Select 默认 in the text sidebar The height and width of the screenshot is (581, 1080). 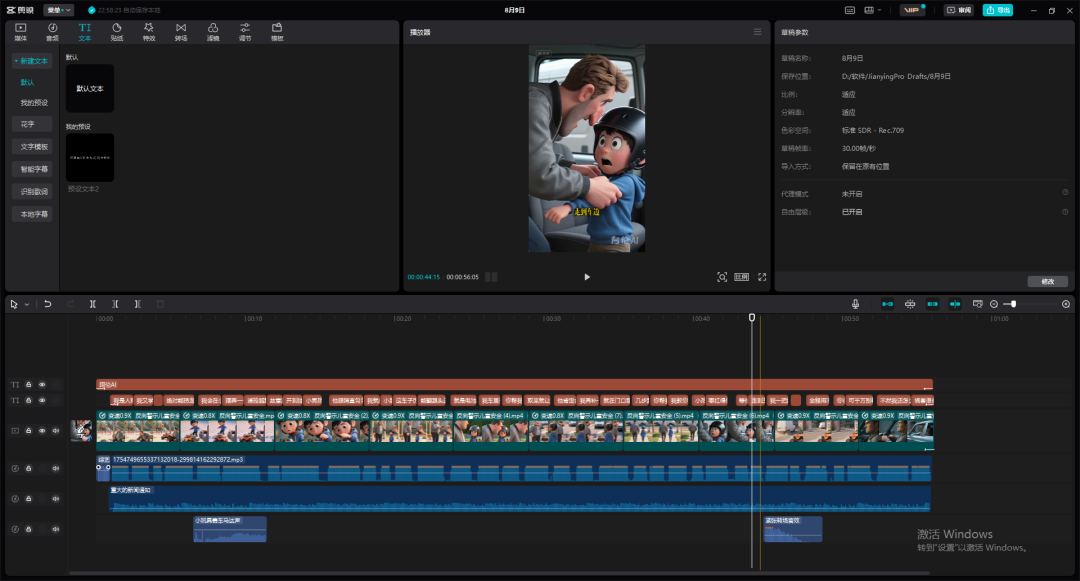click(27, 83)
